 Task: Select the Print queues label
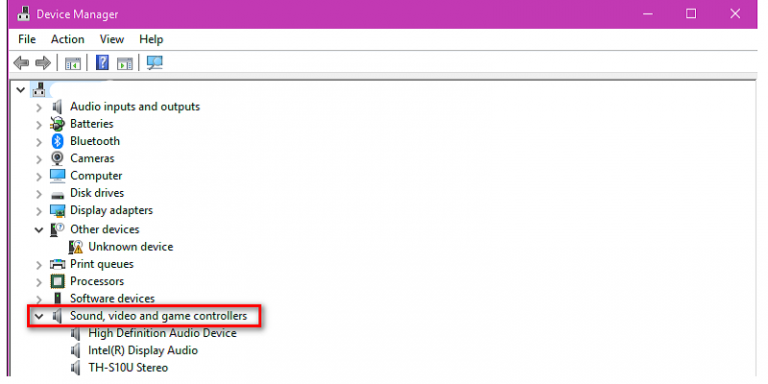pyautogui.click(x=102, y=264)
